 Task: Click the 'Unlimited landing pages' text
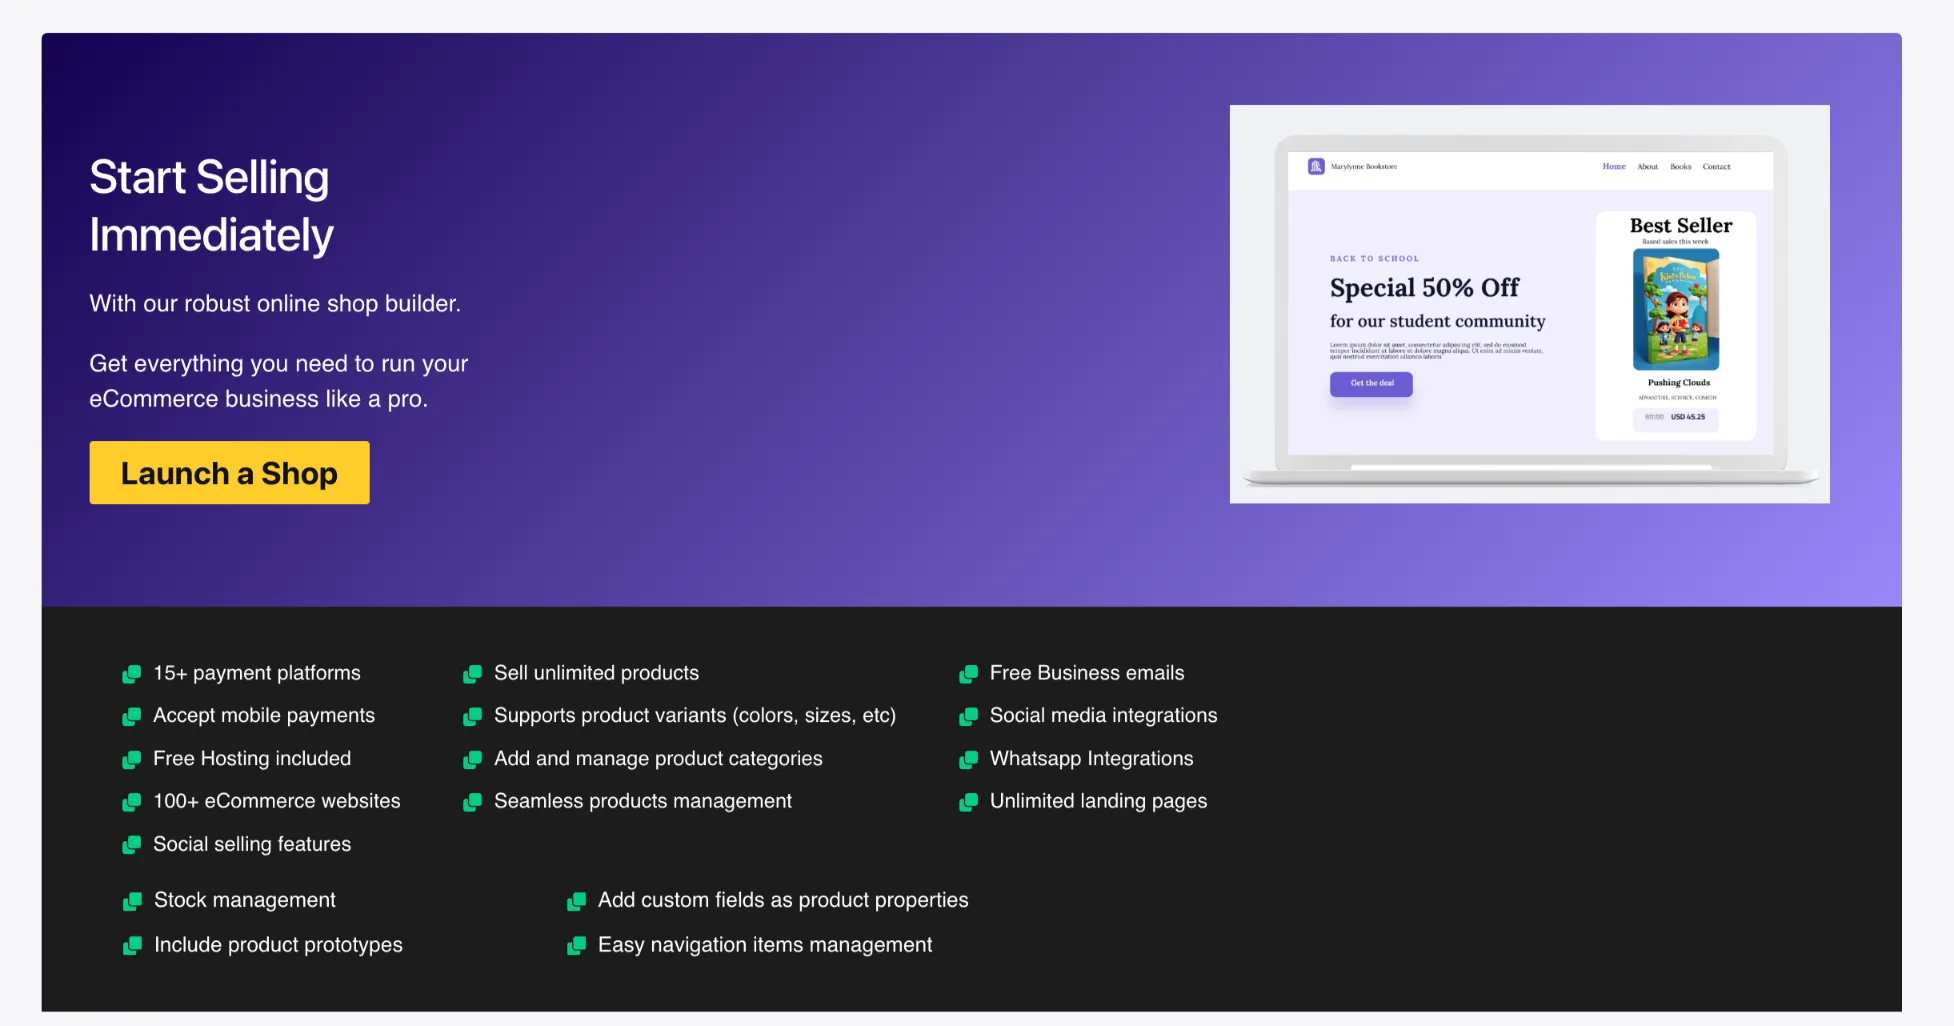tap(1098, 801)
